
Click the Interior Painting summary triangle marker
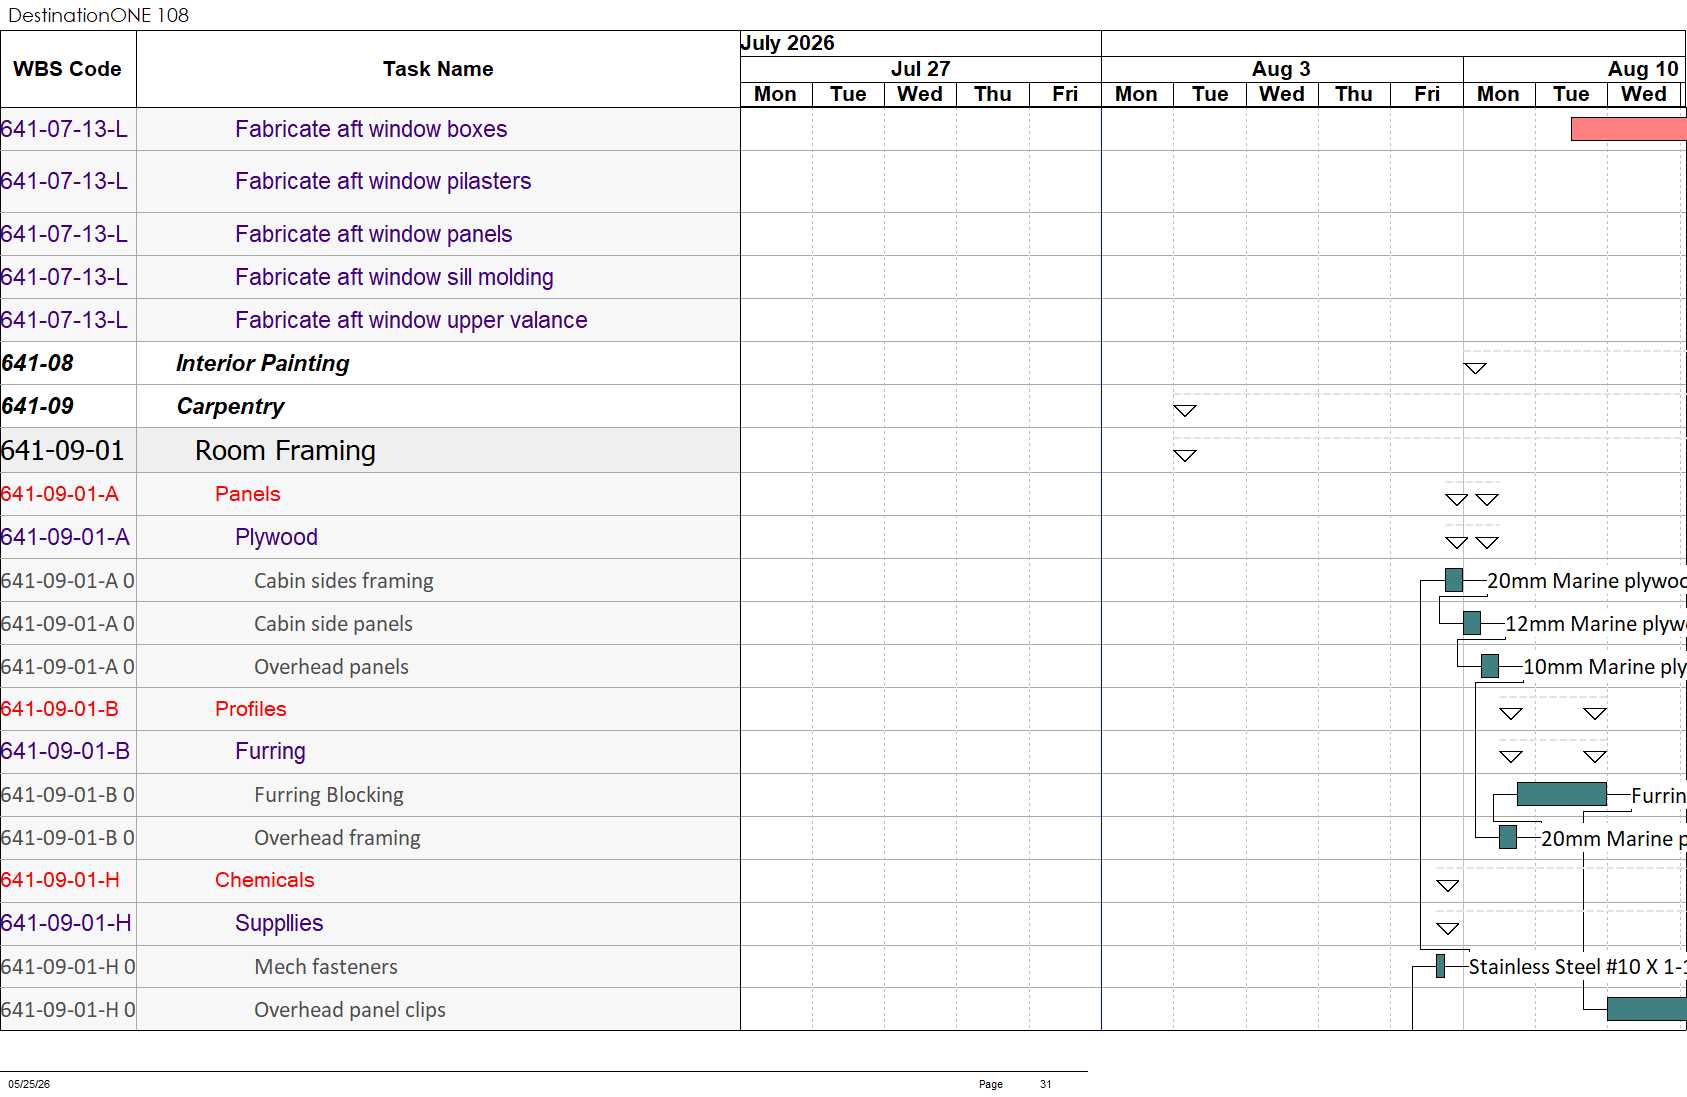point(1475,368)
